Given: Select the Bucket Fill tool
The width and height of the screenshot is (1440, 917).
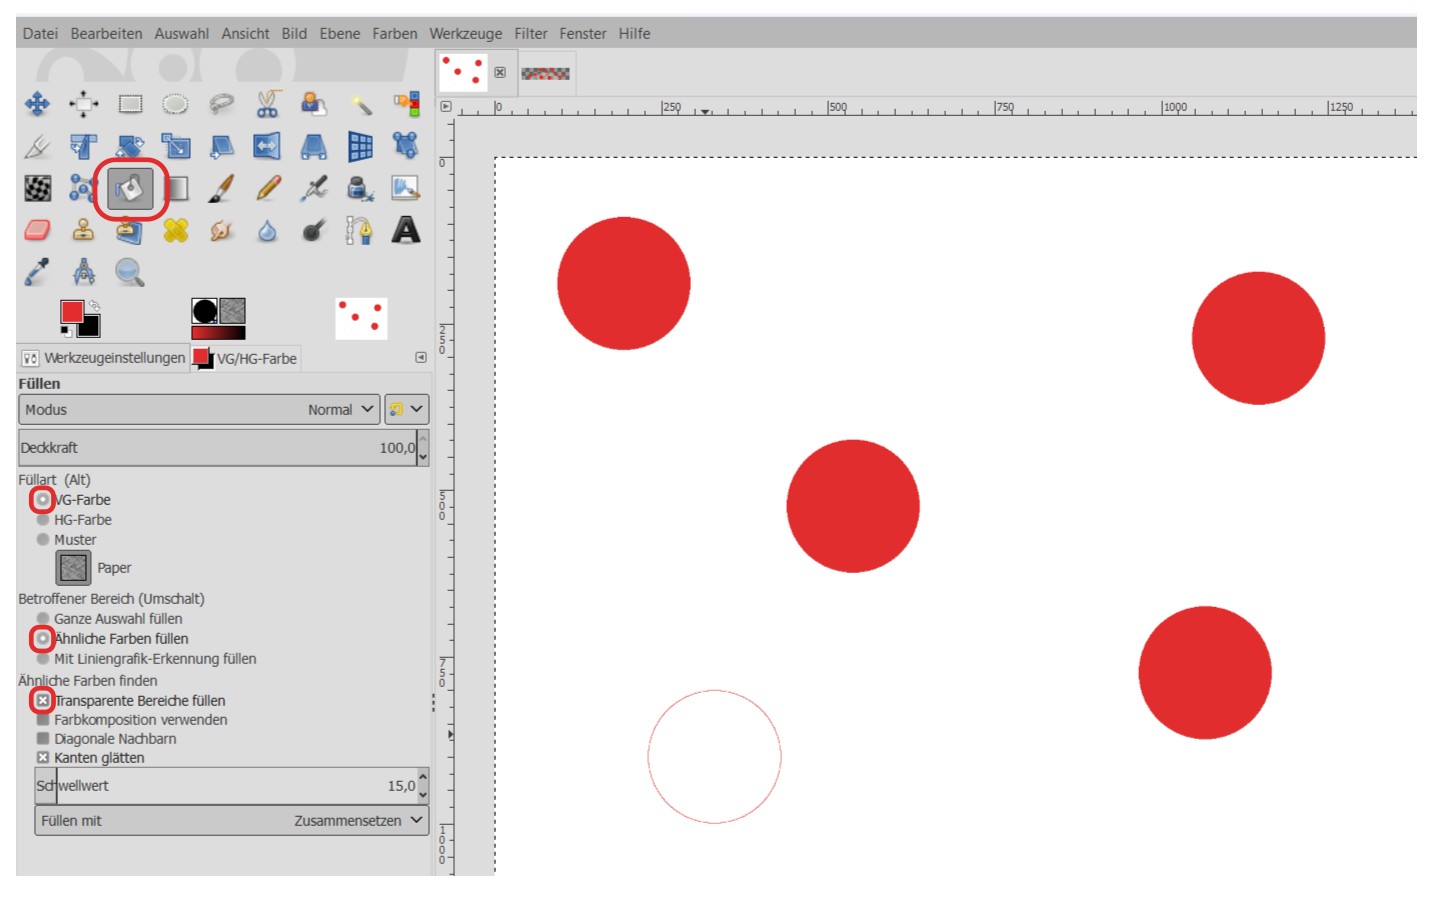Looking at the screenshot, I should pyautogui.click(x=130, y=189).
